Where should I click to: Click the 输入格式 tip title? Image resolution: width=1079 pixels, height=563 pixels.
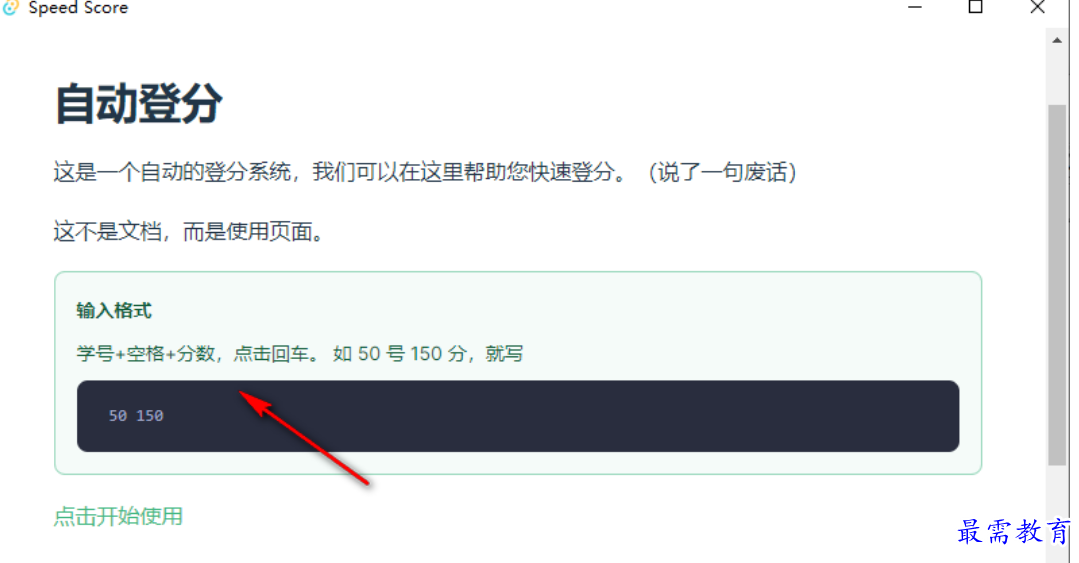[114, 310]
